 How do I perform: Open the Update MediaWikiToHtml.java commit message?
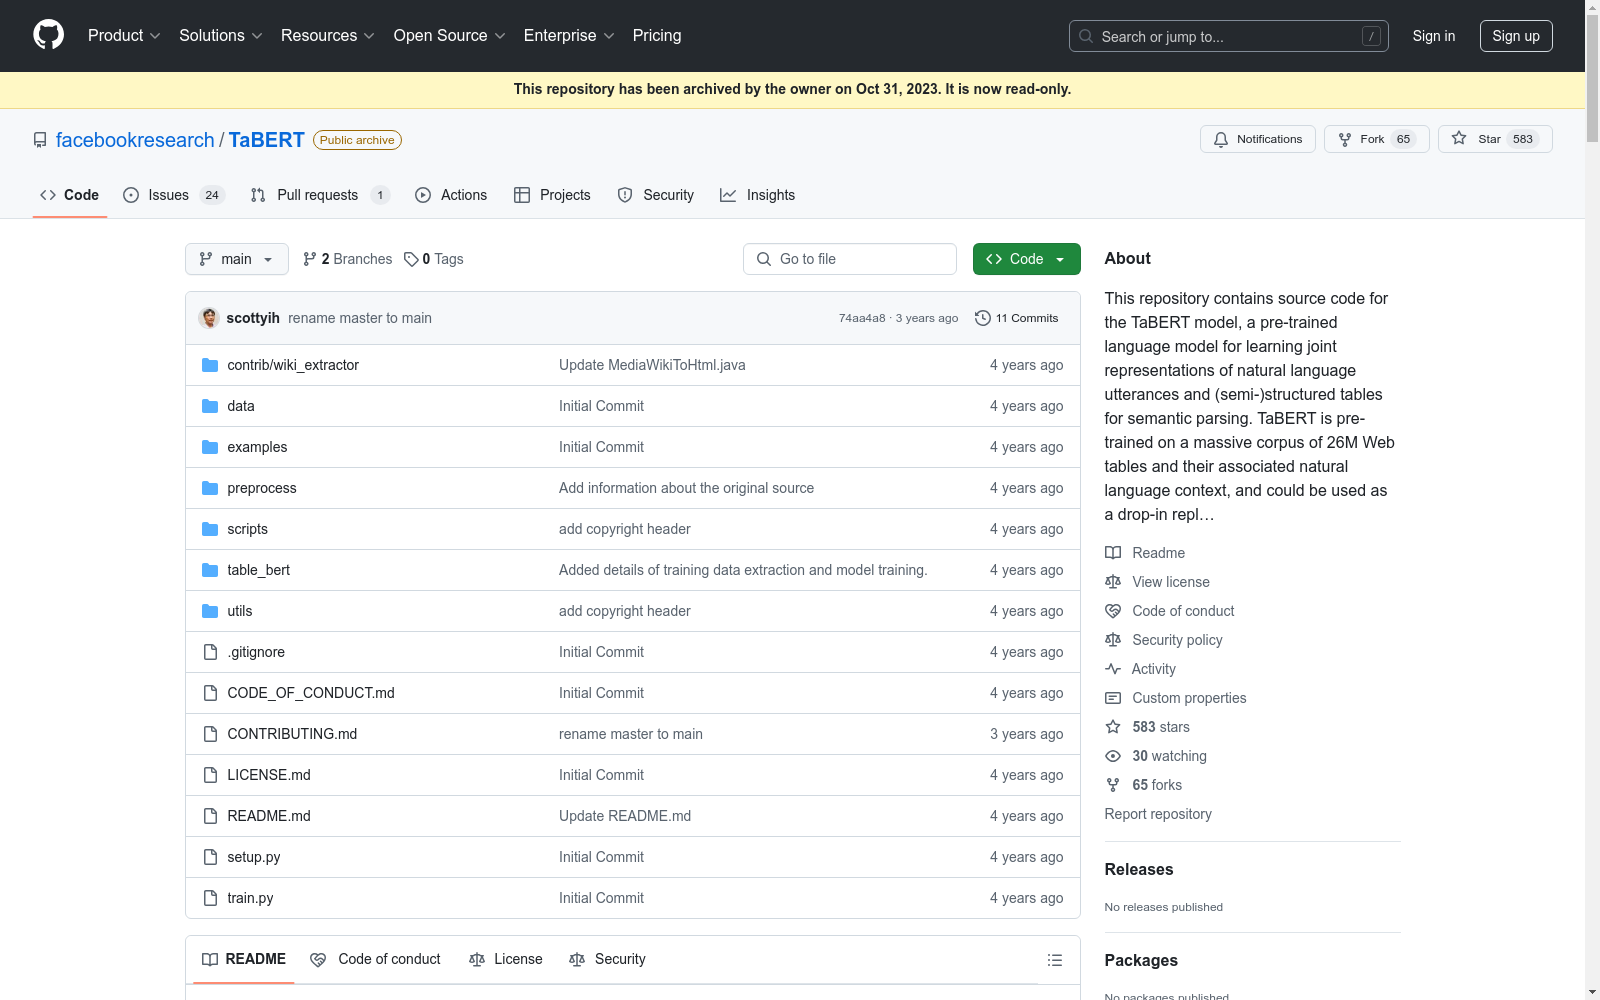pyautogui.click(x=652, y=365)
